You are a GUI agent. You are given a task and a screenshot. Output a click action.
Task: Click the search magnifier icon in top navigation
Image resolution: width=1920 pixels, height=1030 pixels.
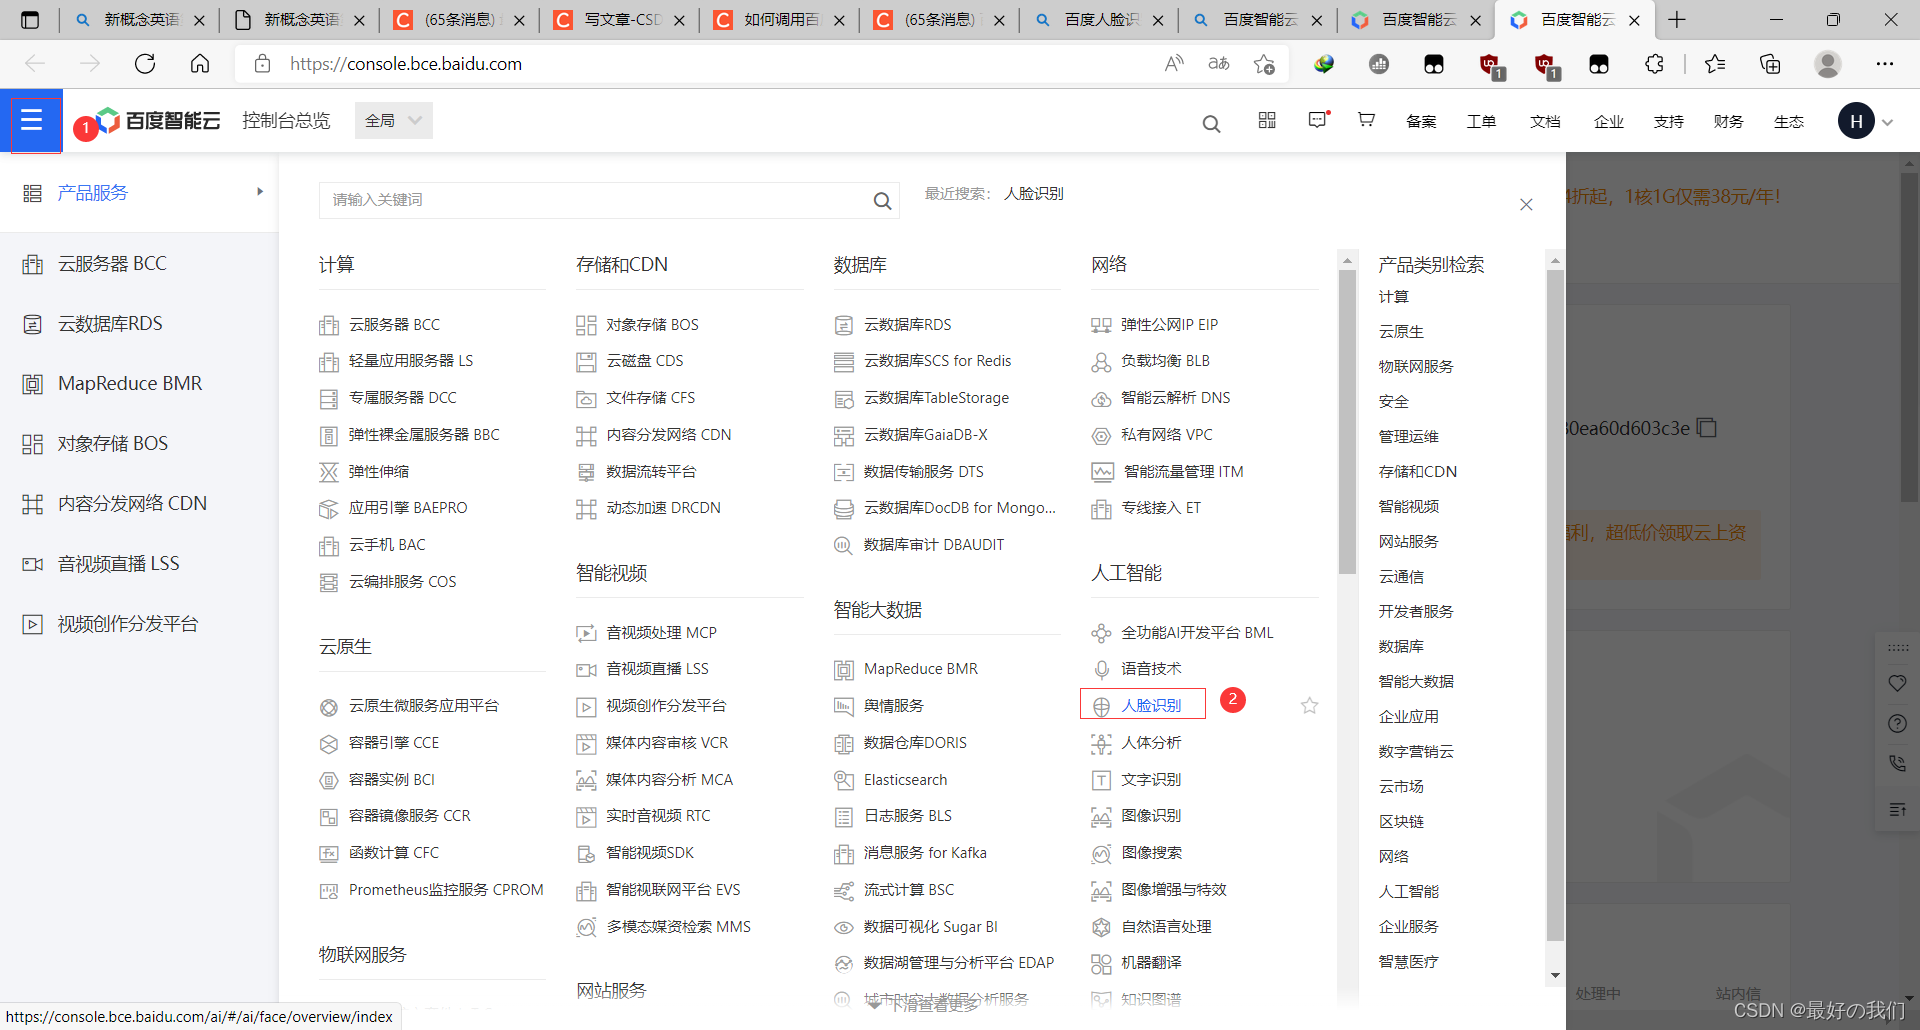[x=1211, y=123]
